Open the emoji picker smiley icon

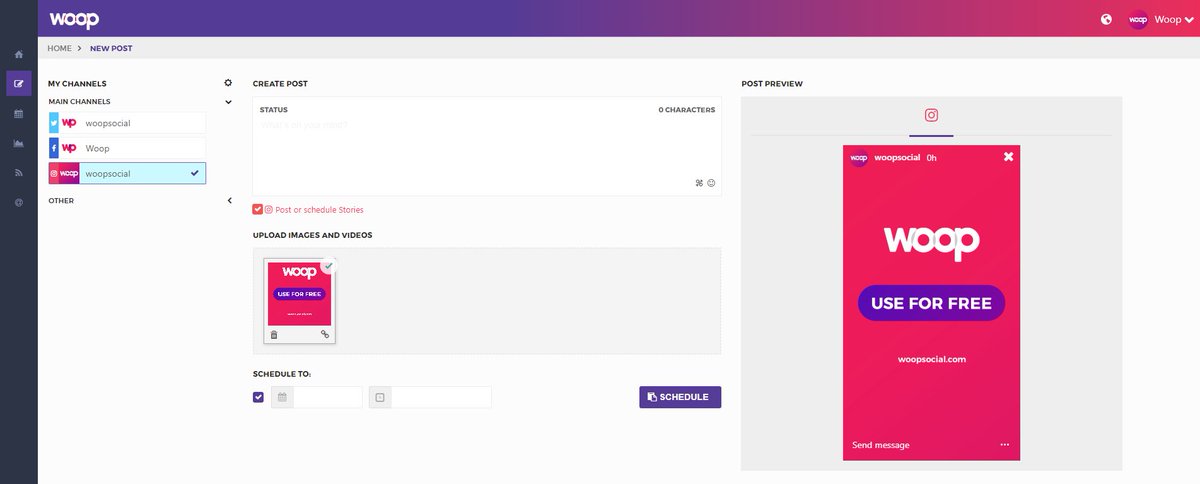[711, 183]
